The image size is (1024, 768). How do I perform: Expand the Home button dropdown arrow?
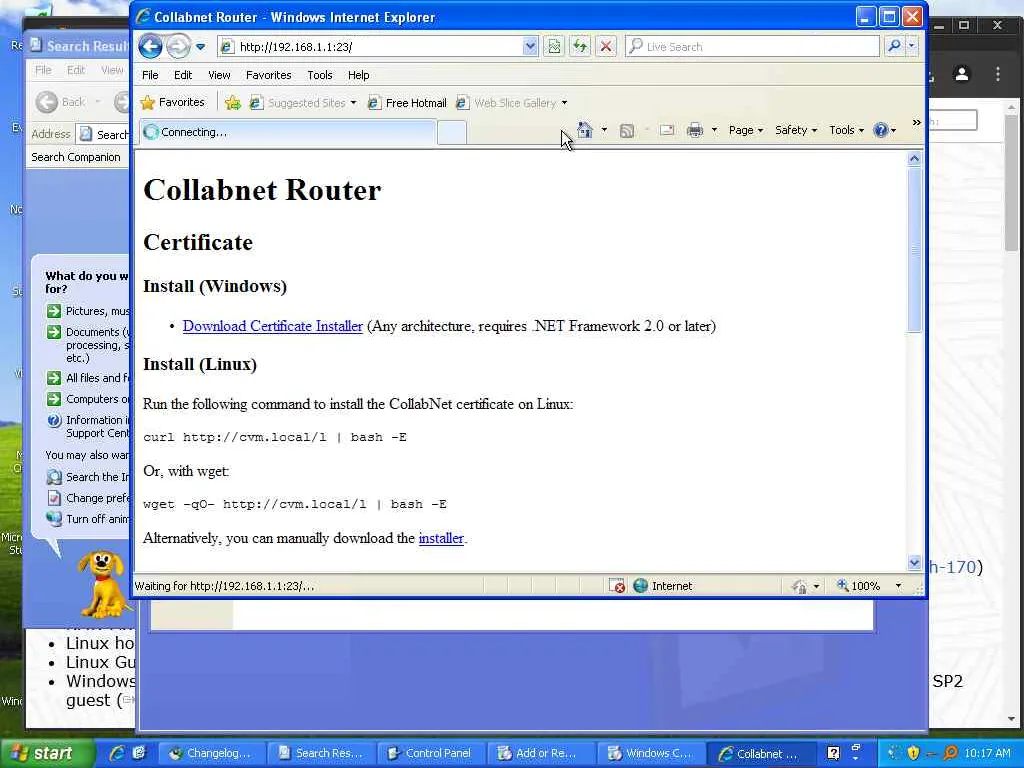[604, 130]
